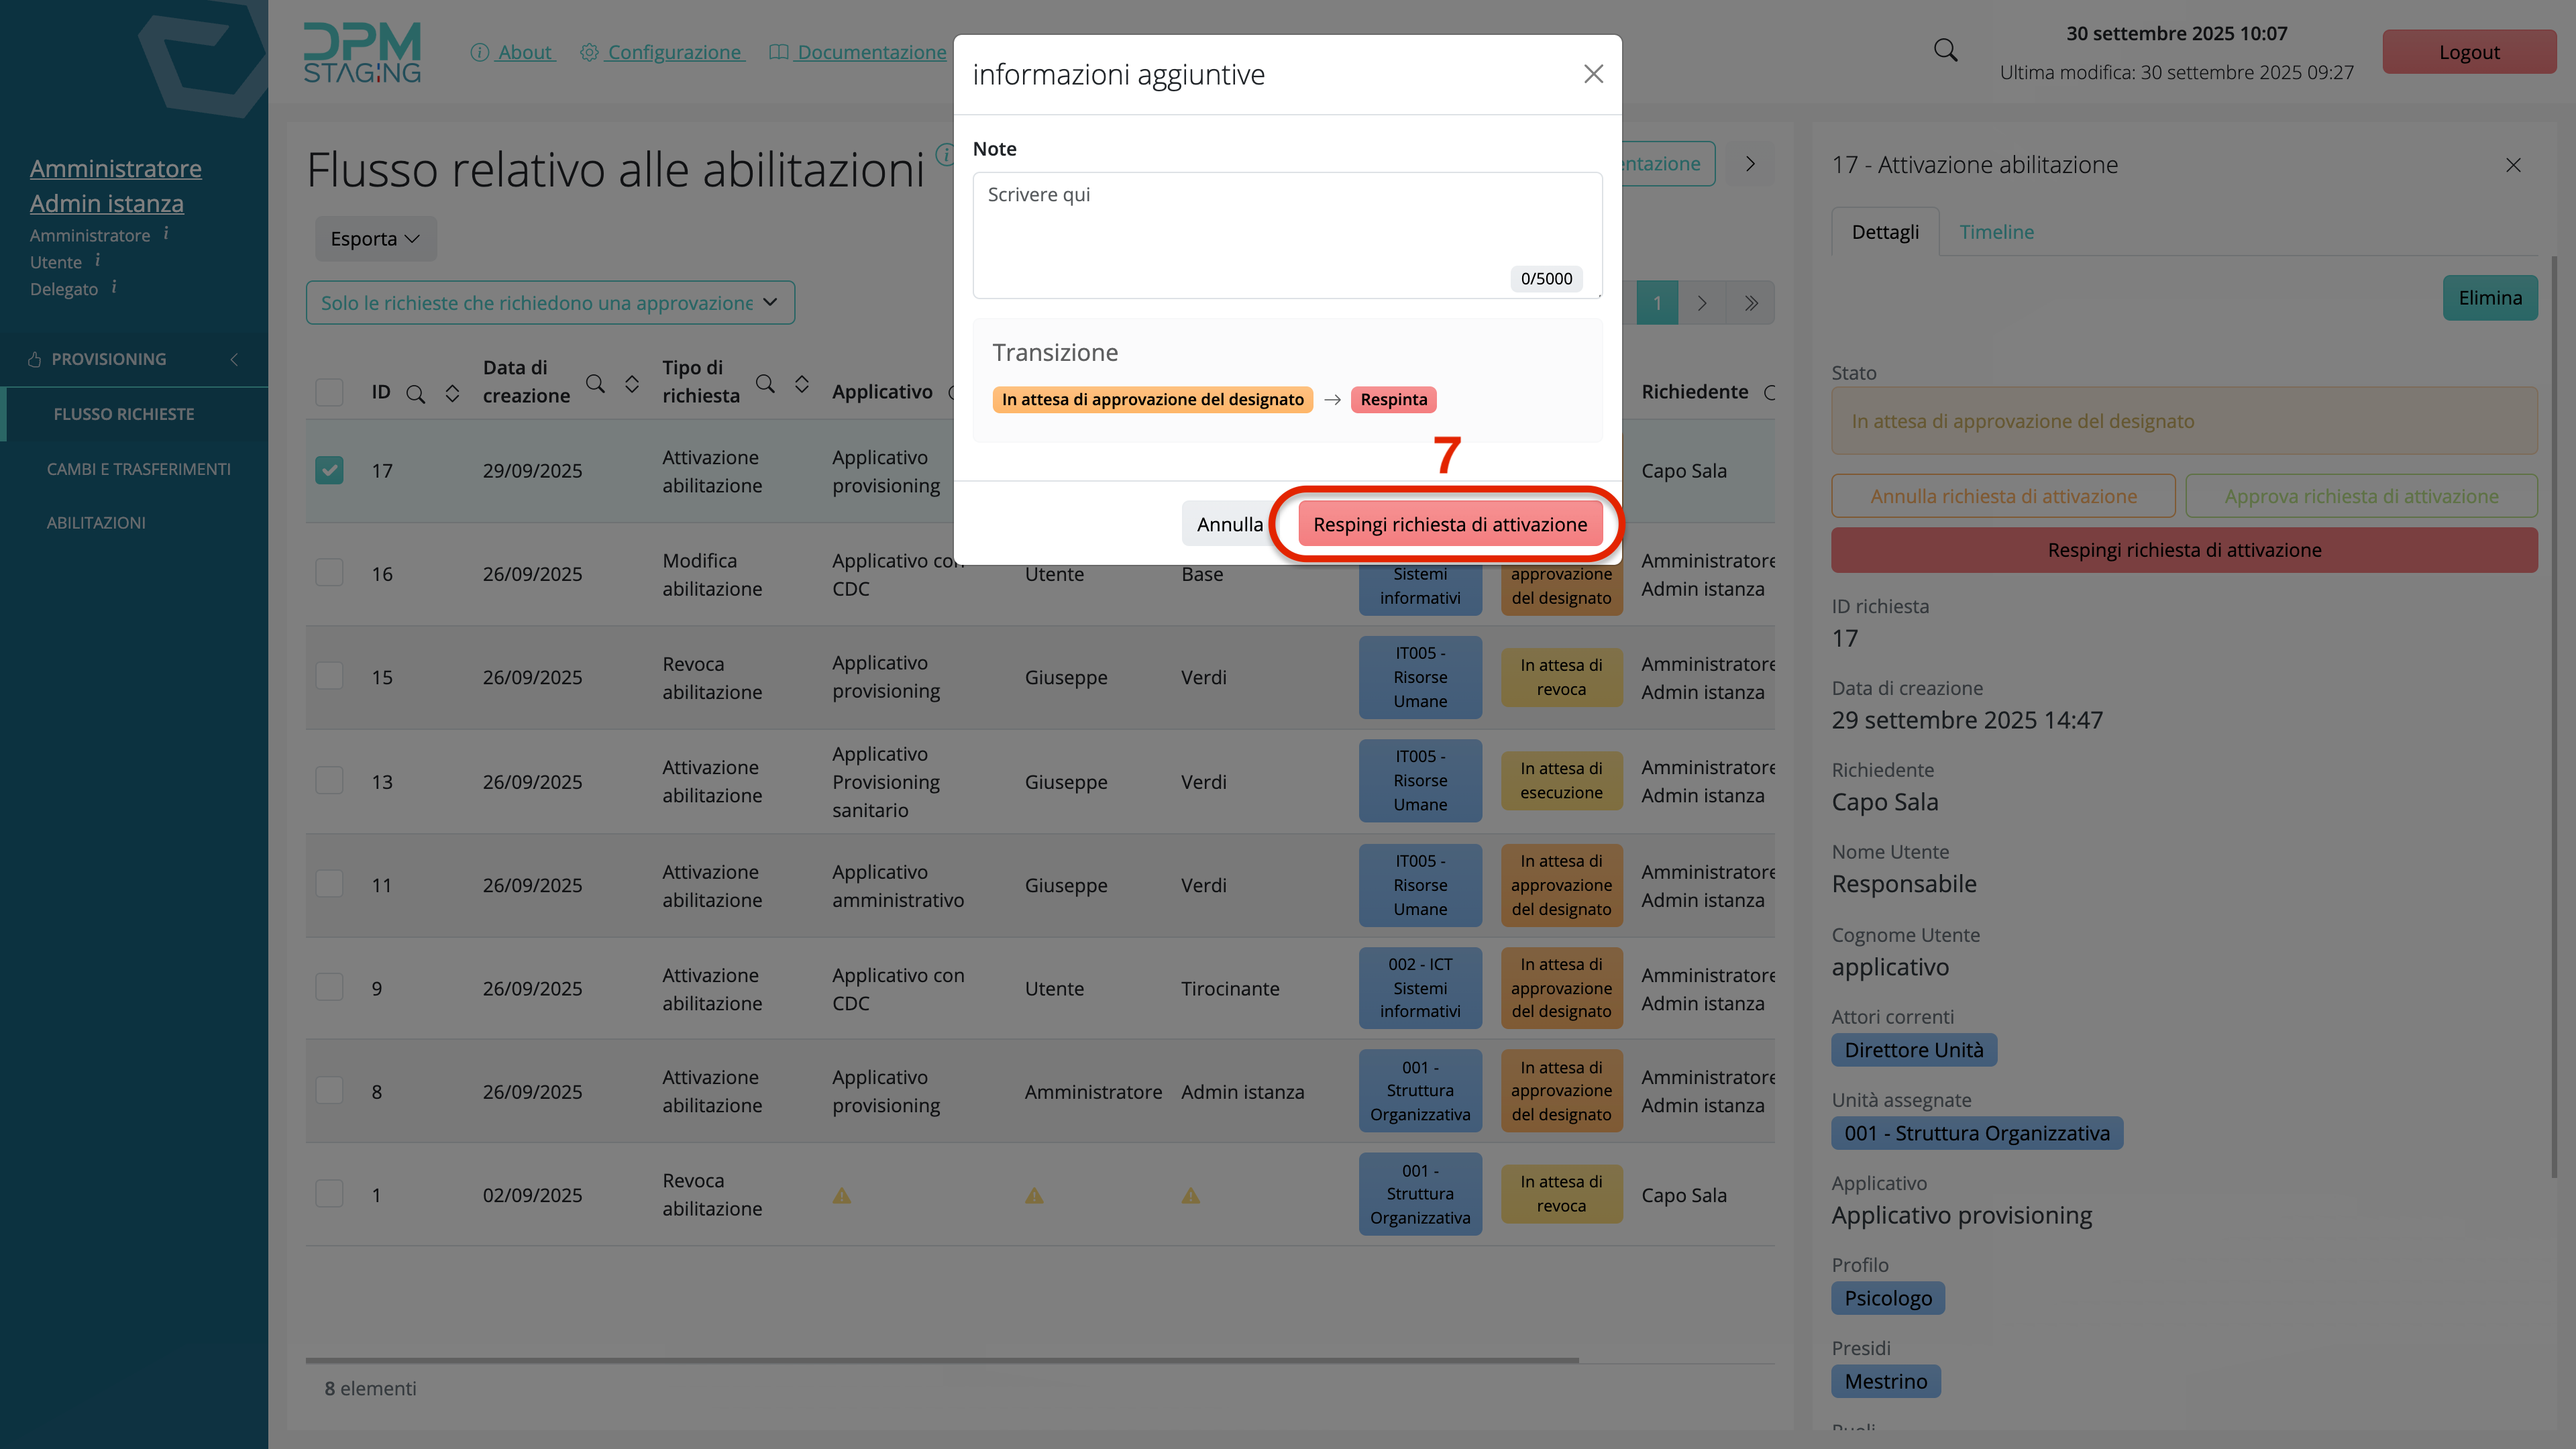The width and height of the screenshot is (2576, 1449).
Task: Expand the approval requests filter dropdown
Action: [550, 303]
